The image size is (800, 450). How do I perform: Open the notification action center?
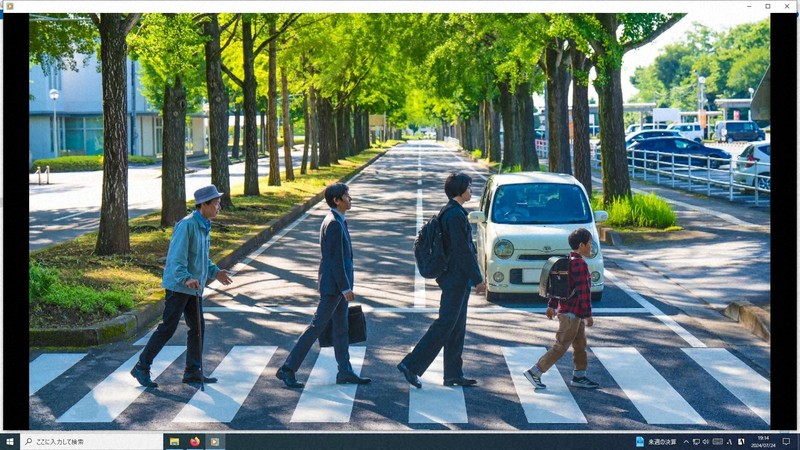[786, 441]
